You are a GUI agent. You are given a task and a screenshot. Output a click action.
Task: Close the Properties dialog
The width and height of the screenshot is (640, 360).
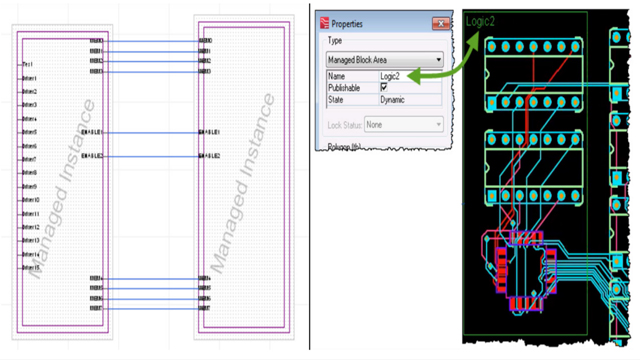[441, 24]
